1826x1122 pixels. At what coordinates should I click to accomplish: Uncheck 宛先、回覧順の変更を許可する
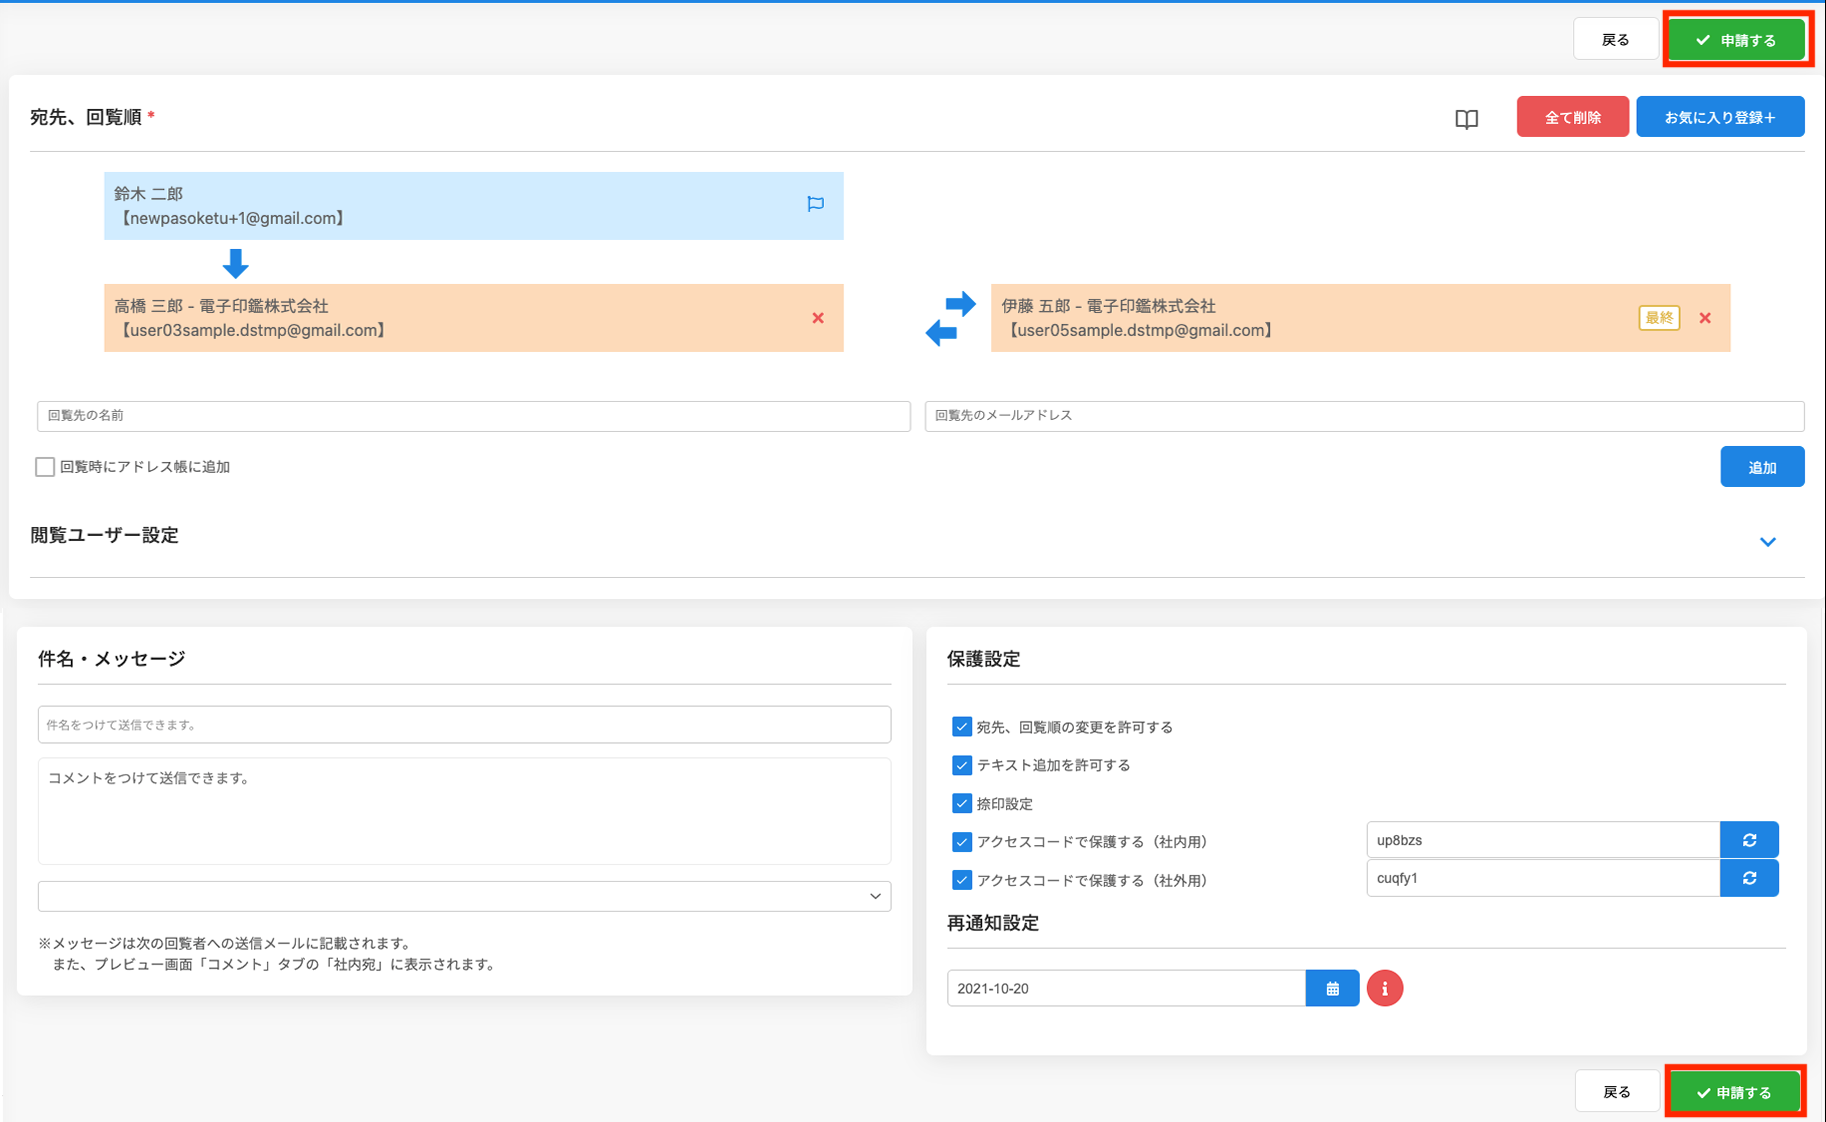(x=962, y=727)
